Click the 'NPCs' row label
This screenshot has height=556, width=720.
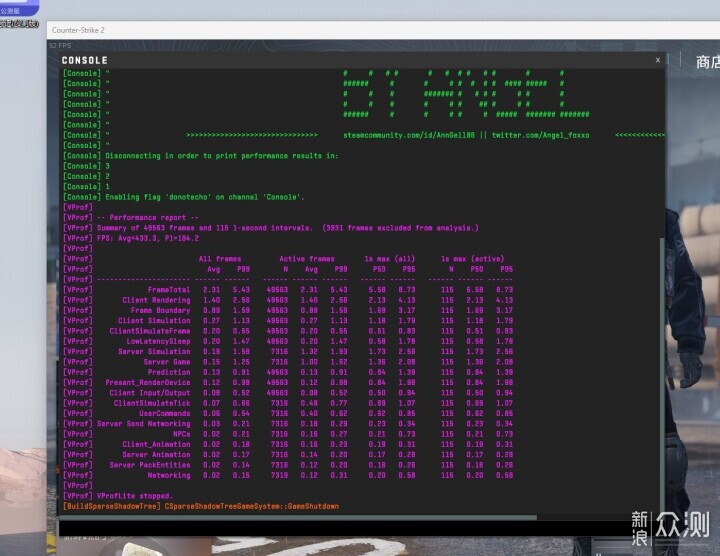(181, 434)
